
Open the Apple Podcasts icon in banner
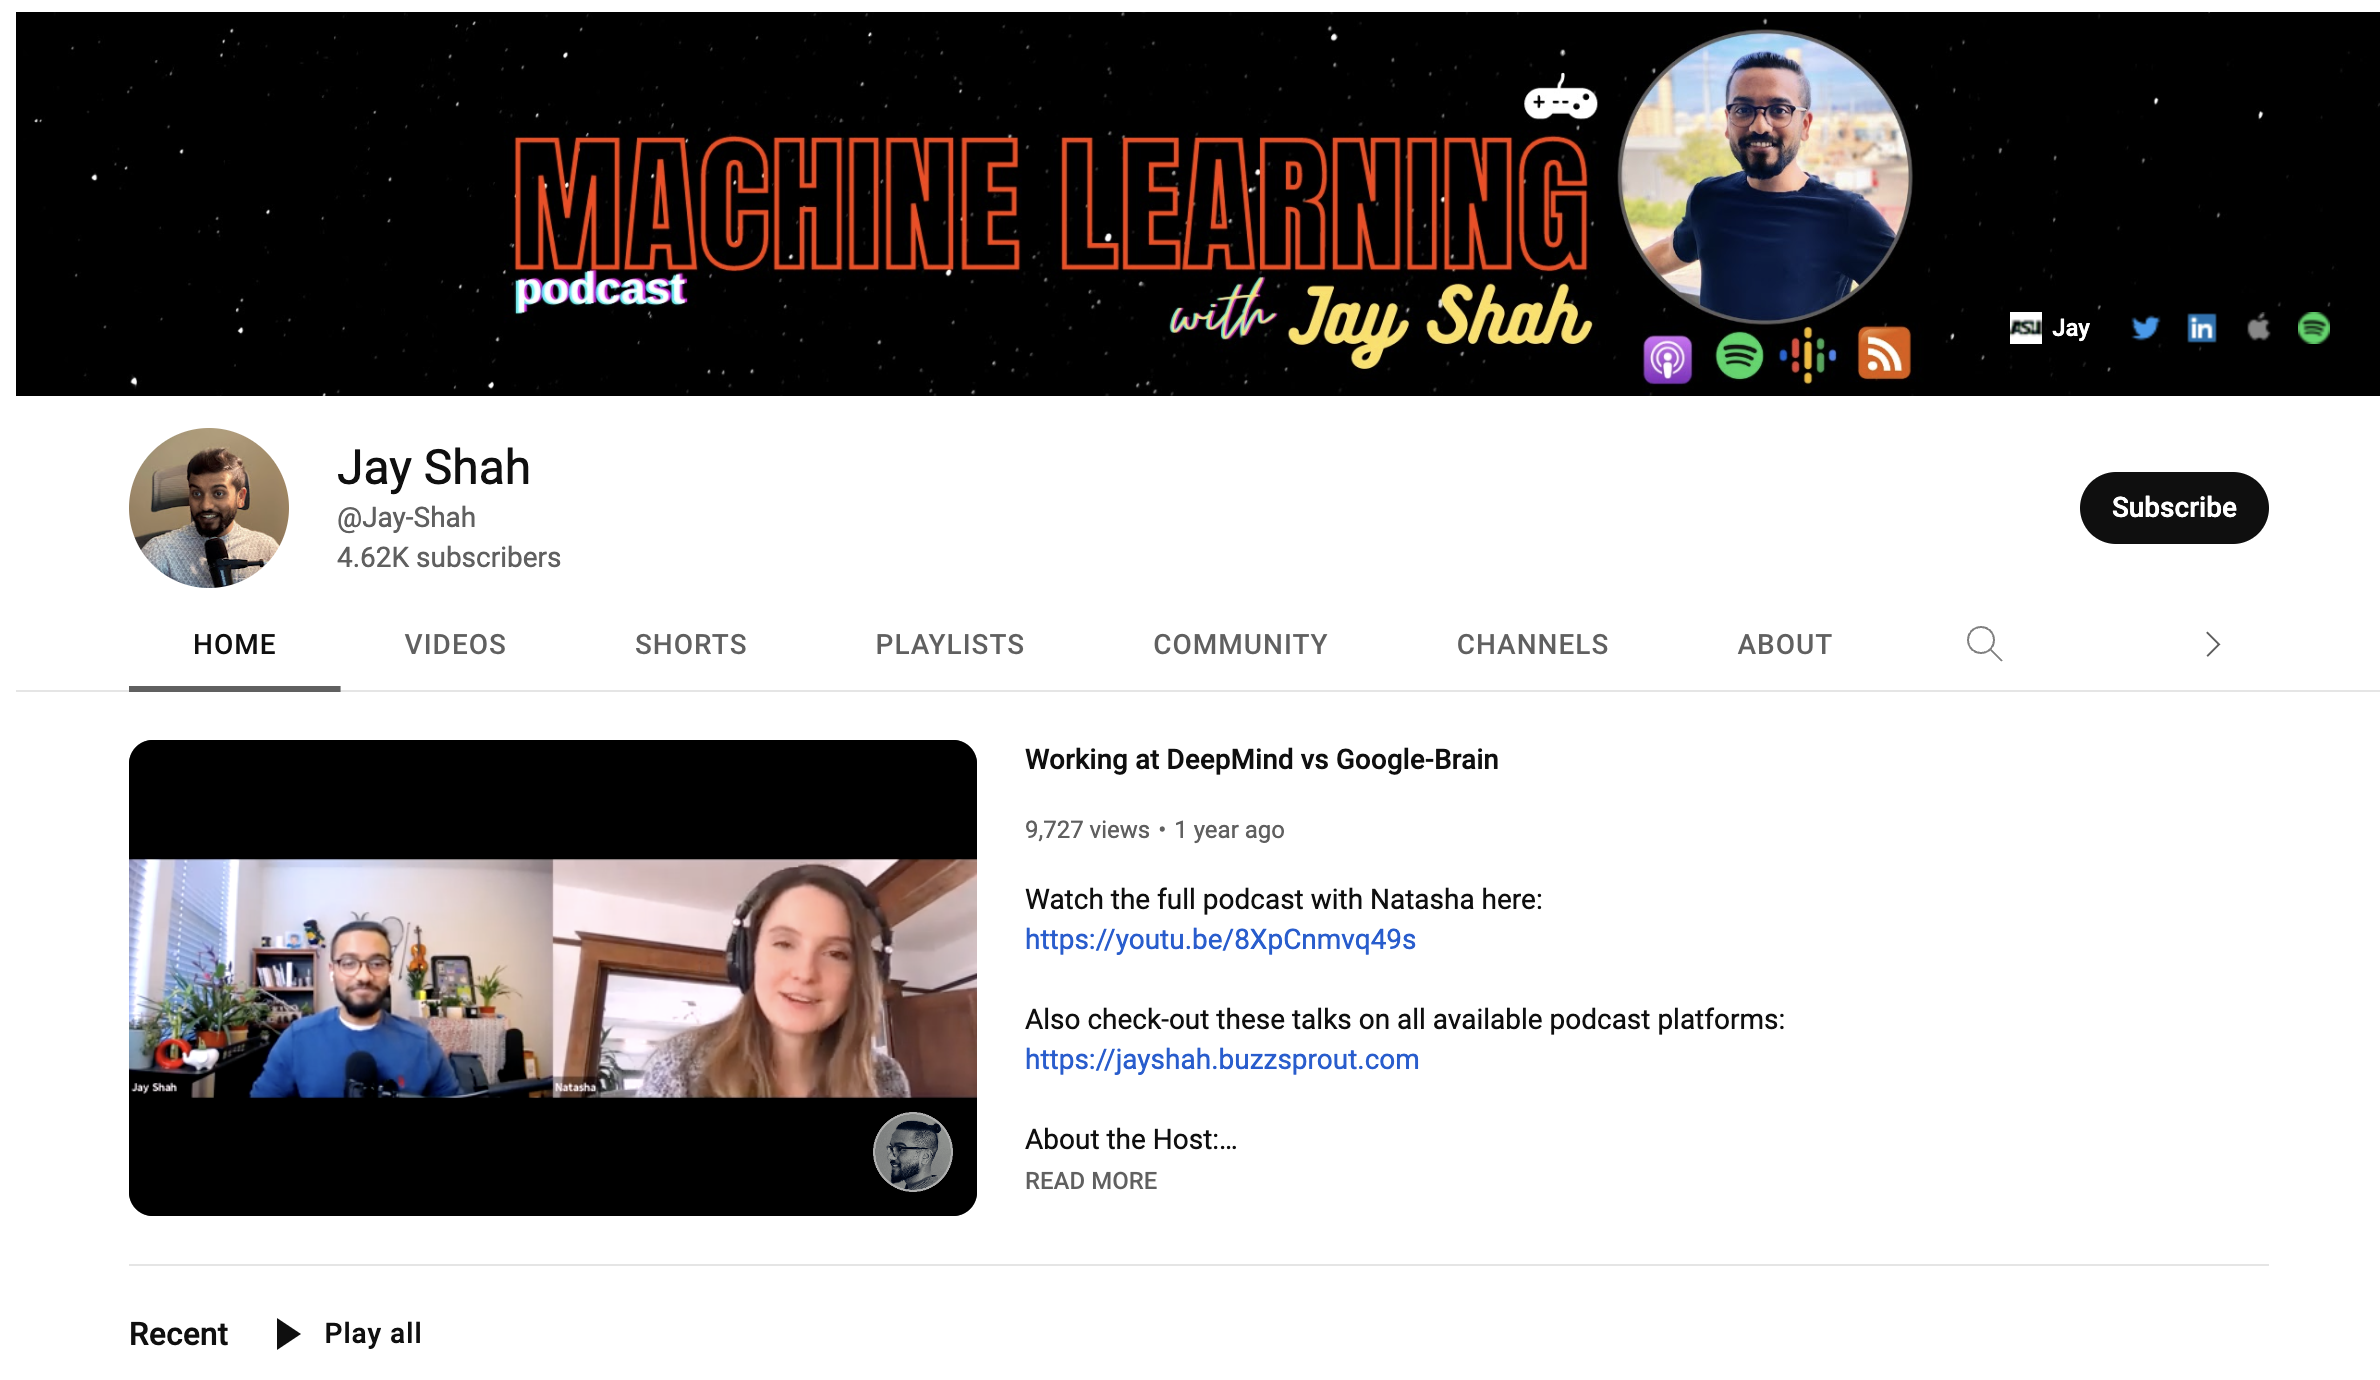pyautogui.click(x=1666, y=356)
